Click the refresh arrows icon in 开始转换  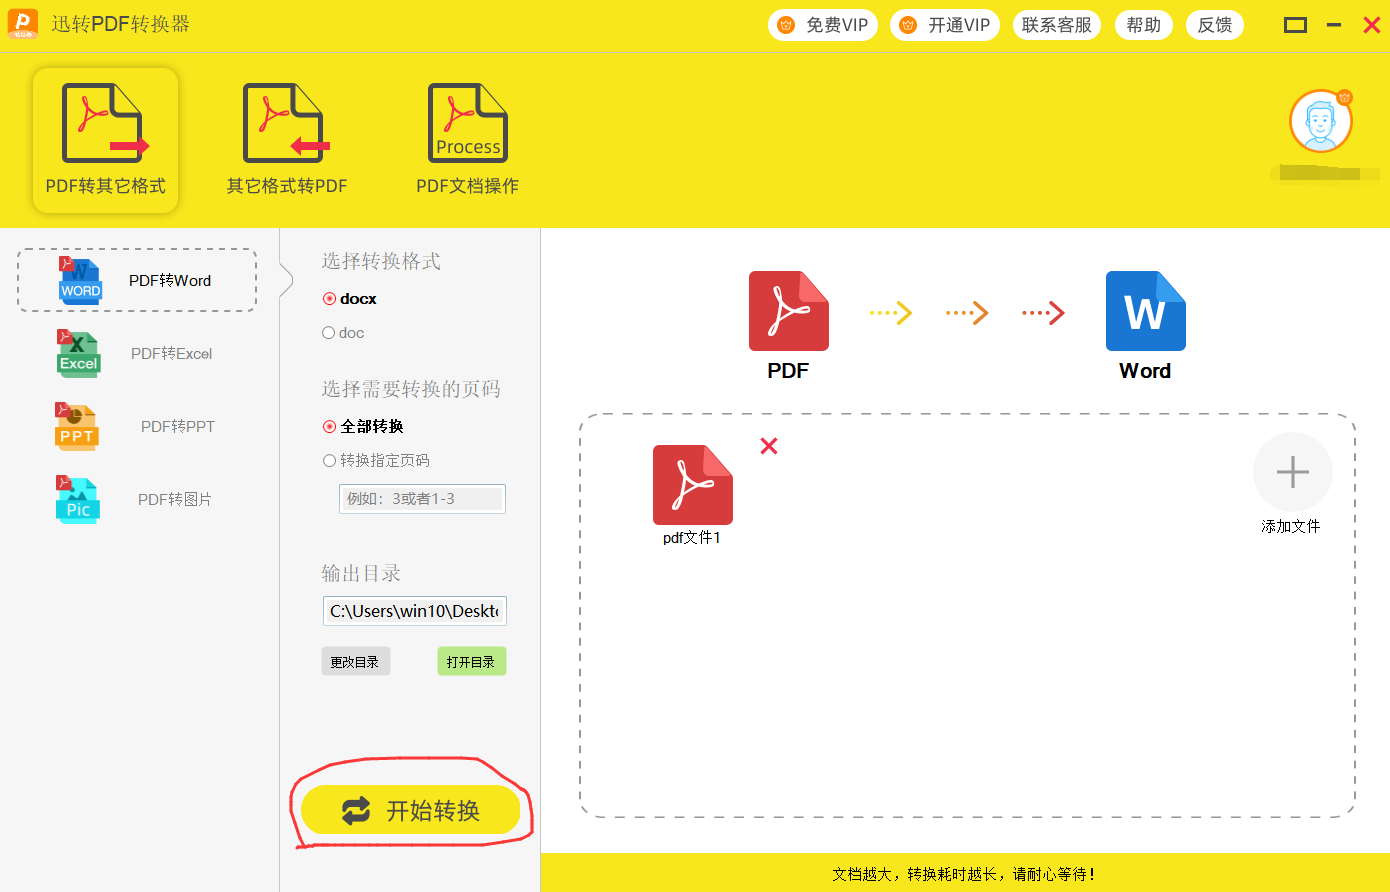pyautogui.click(x=356, y=811)
